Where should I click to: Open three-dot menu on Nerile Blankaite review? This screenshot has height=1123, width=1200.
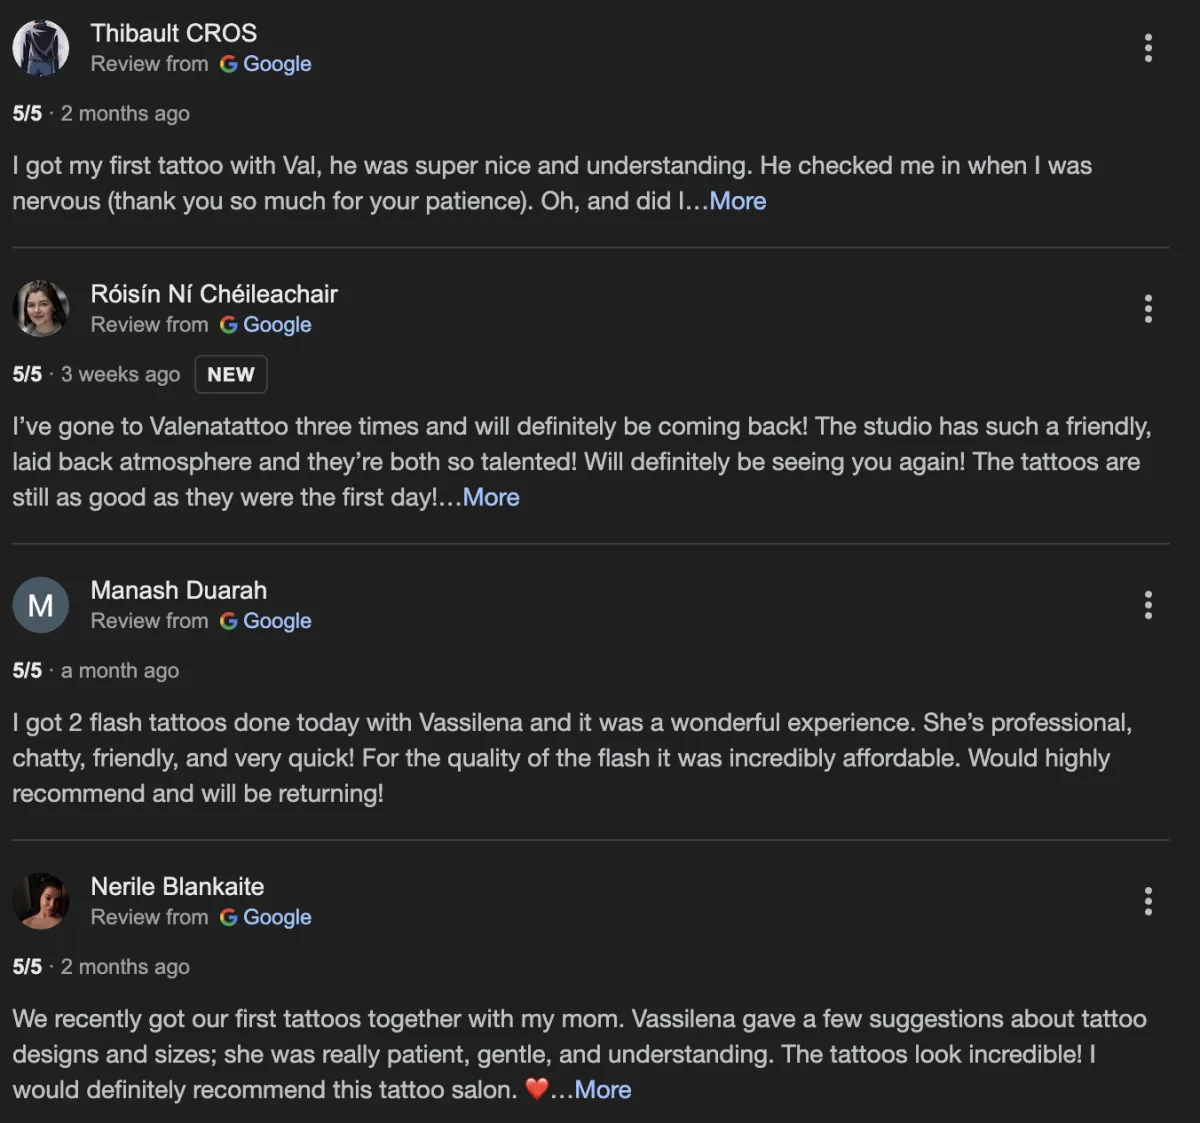(1148, 901)
